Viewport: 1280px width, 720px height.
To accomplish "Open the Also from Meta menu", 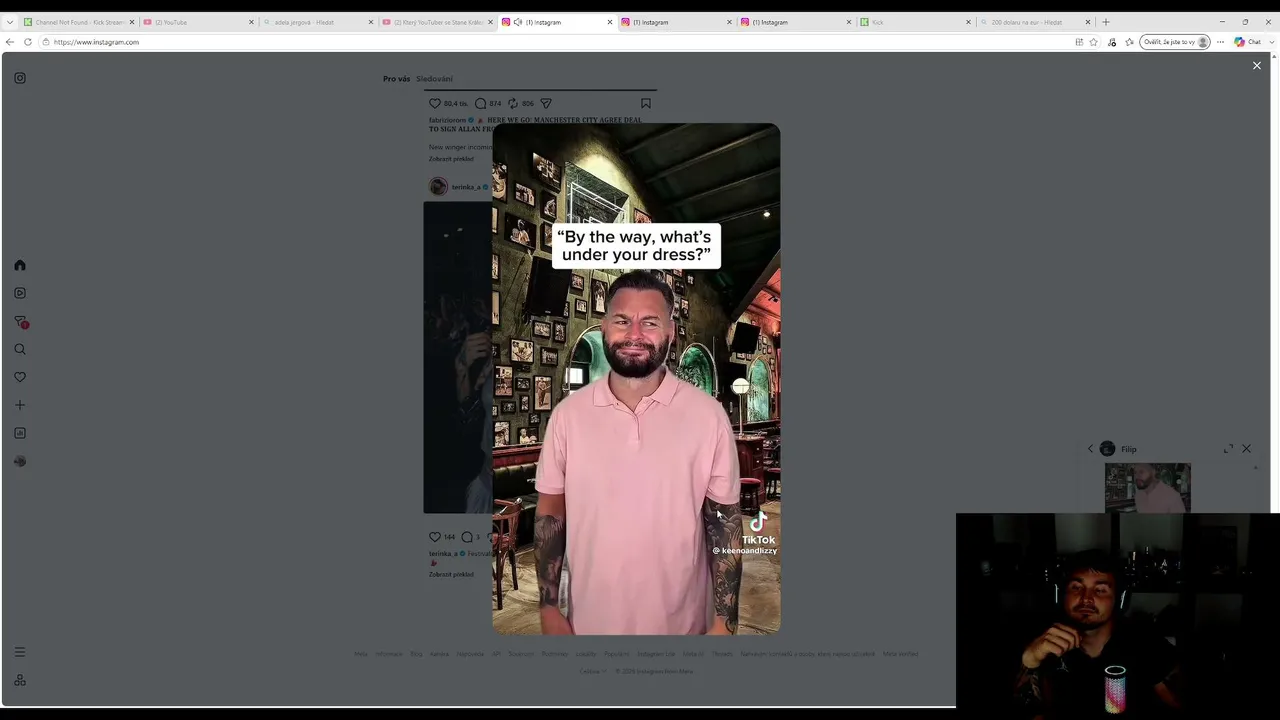I will 20,680.
